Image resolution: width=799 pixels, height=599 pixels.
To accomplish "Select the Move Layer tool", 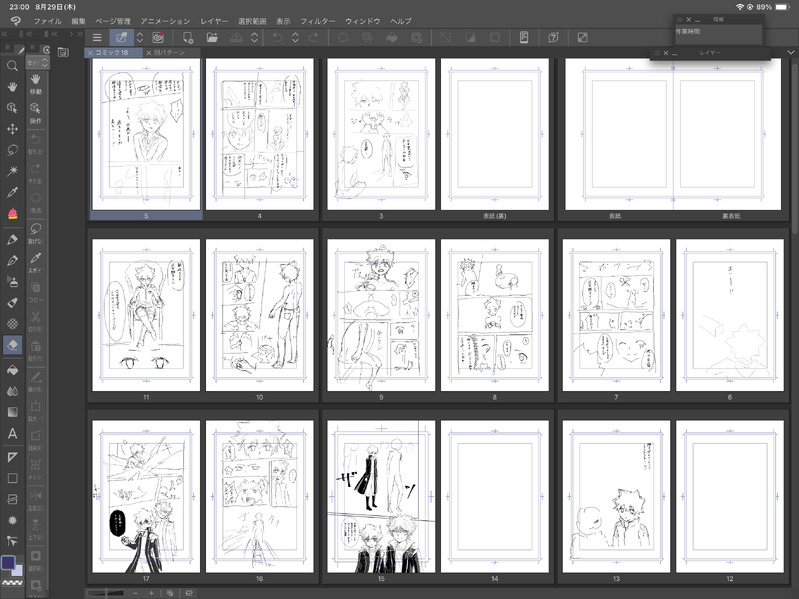I will coord(12,129).
